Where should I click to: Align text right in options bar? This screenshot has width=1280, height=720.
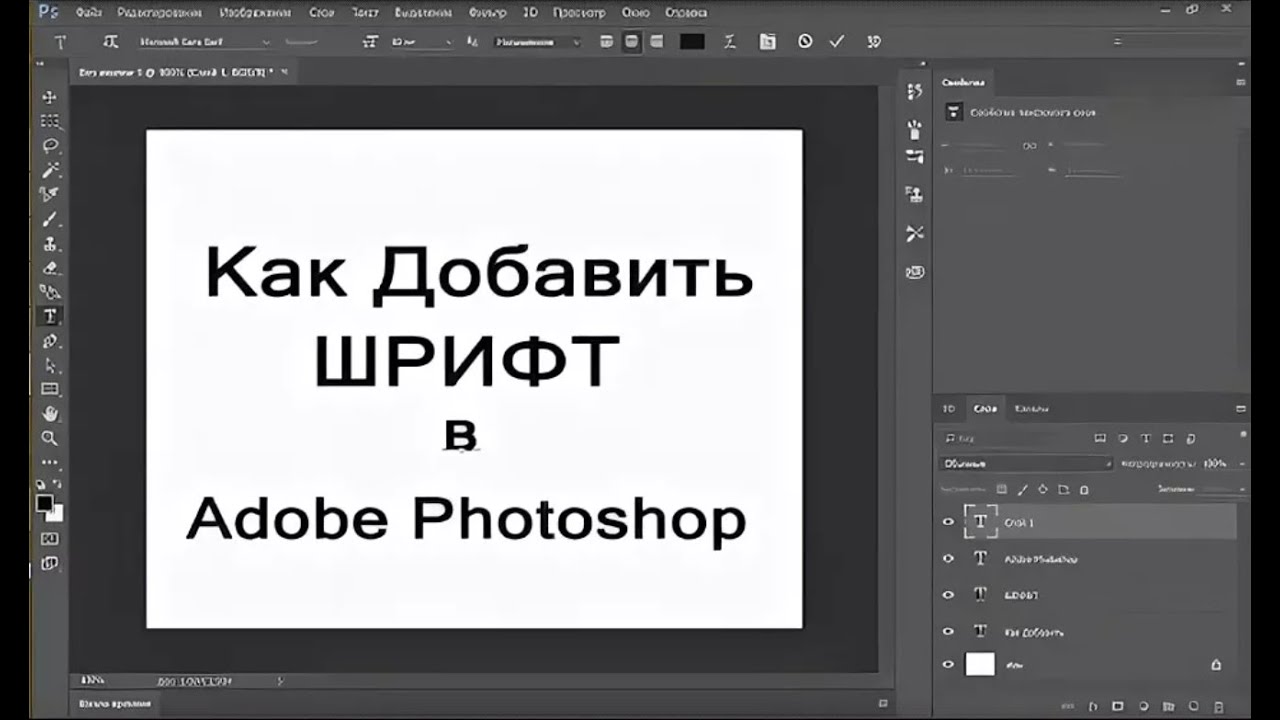pyautogui.click(x=656, y=42)
